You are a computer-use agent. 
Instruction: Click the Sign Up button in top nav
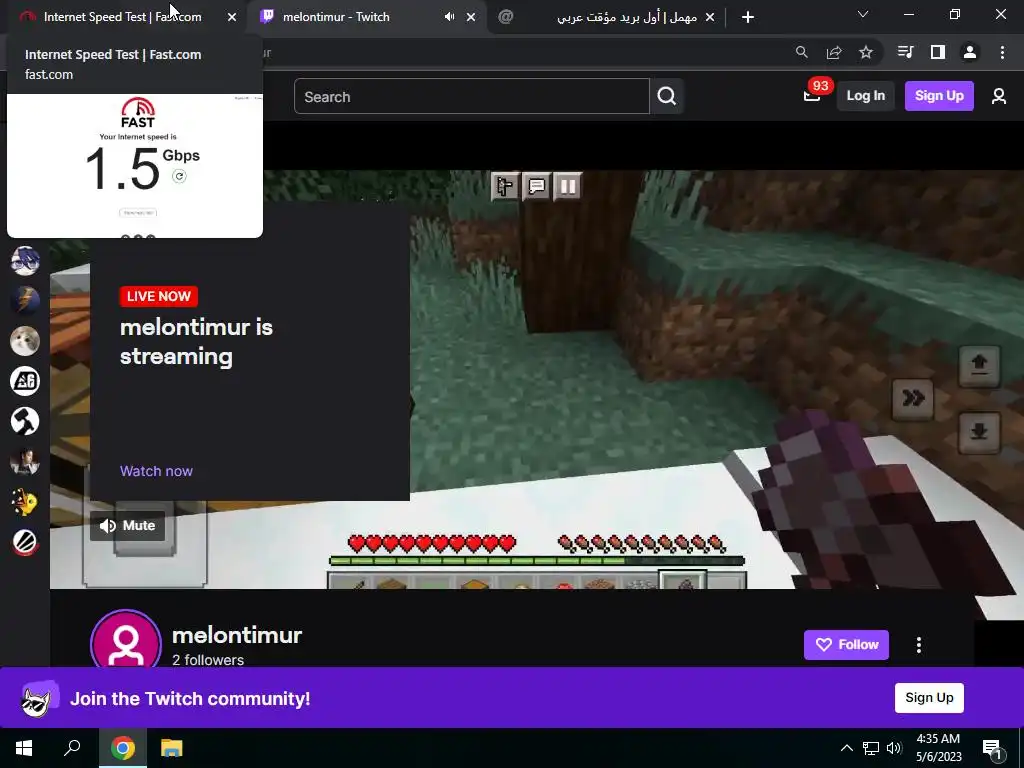pyautogui.click(x=939, y=96)
